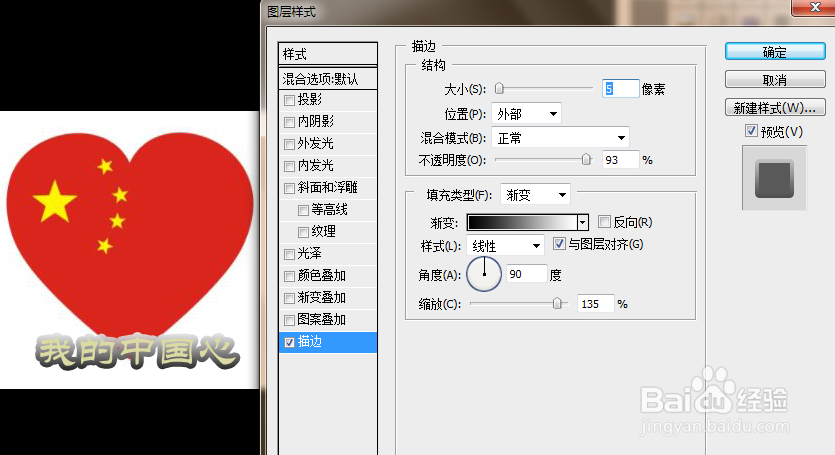Check the 等高线 contour sub-option

pos(303,210)
